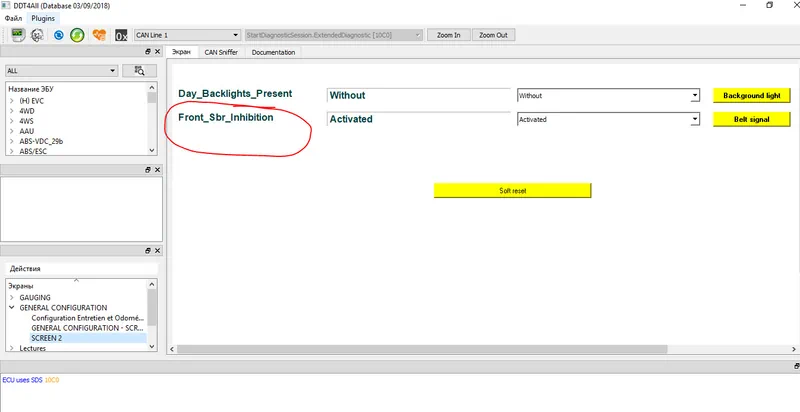Switch to the CAN Sniffer tab
The image size is (800, 412).
click(x=221, y=52)
